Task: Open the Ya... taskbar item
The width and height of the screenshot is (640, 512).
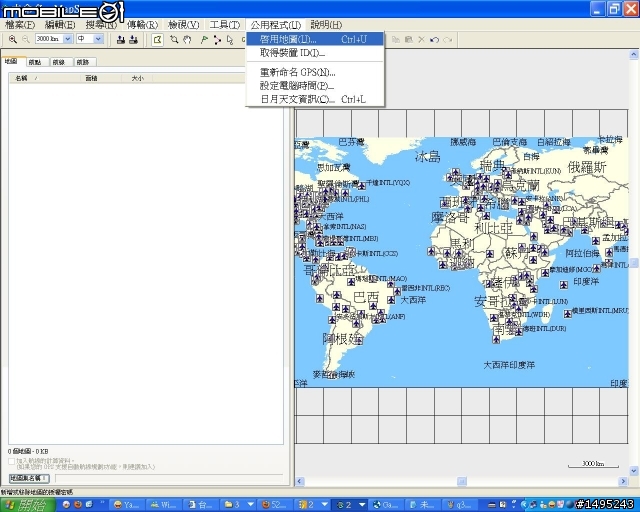Action: point(127,505)
